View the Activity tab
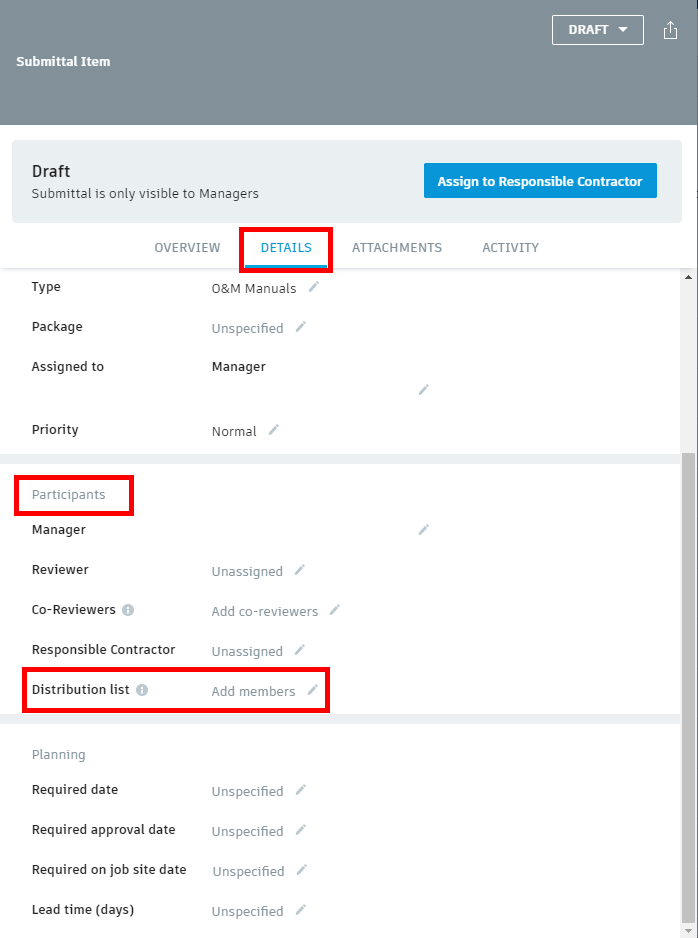This screenshot has height=938, width=698. coord(510,247)
